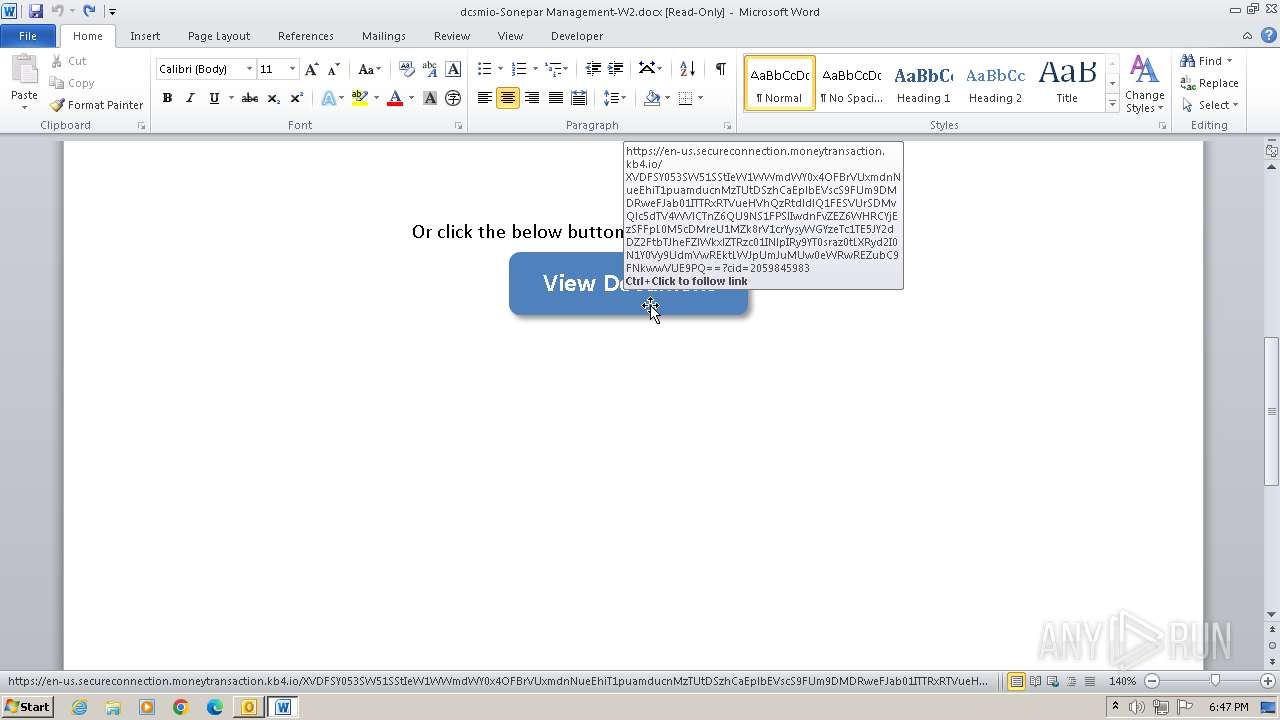This screenshot has height=720, width=1280.
Task: Apply text highlight color
Action: 360,98
